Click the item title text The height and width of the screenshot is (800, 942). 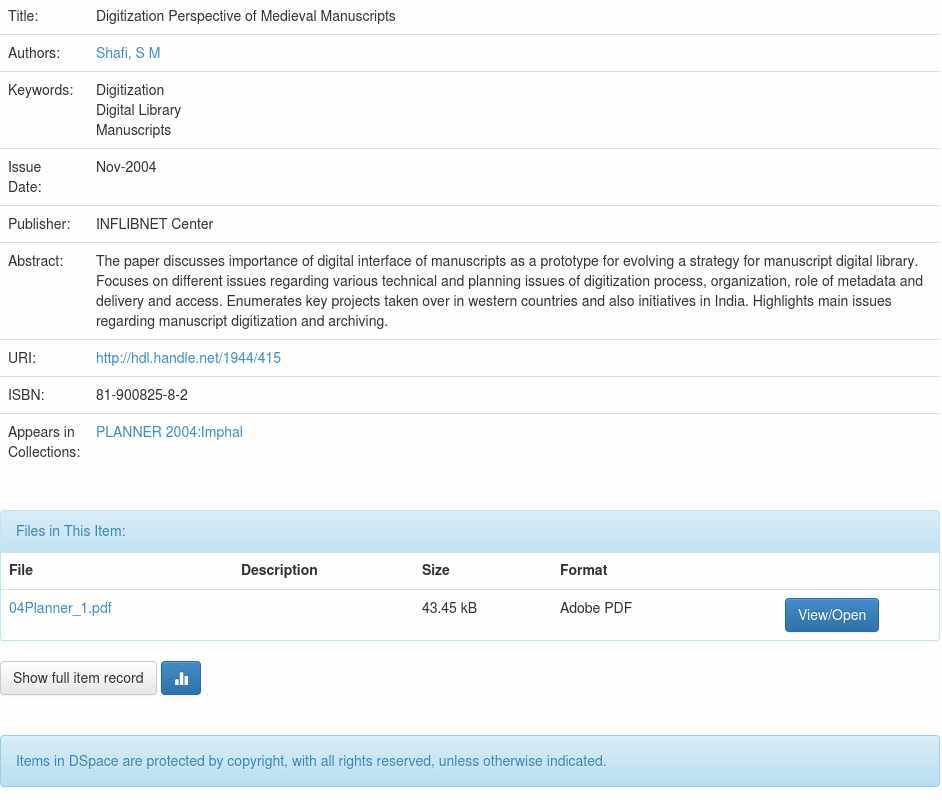(245, 16)
